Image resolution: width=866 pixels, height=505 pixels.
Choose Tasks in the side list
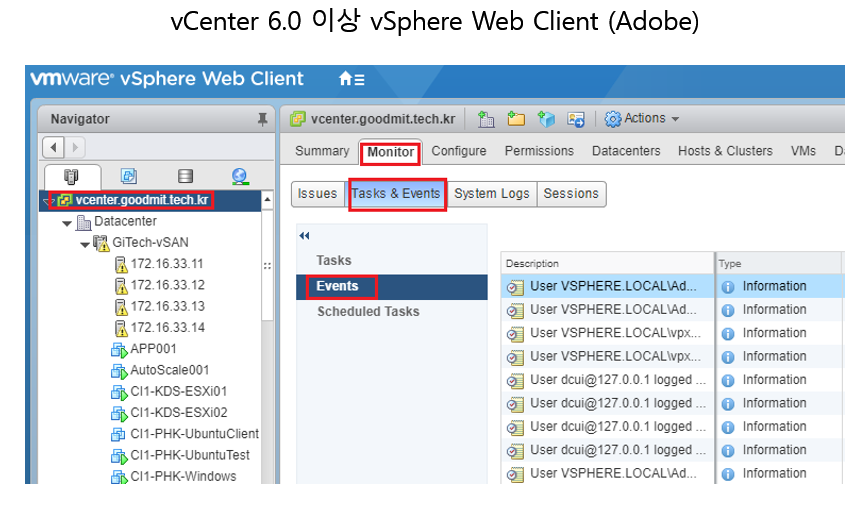(392, 260)
